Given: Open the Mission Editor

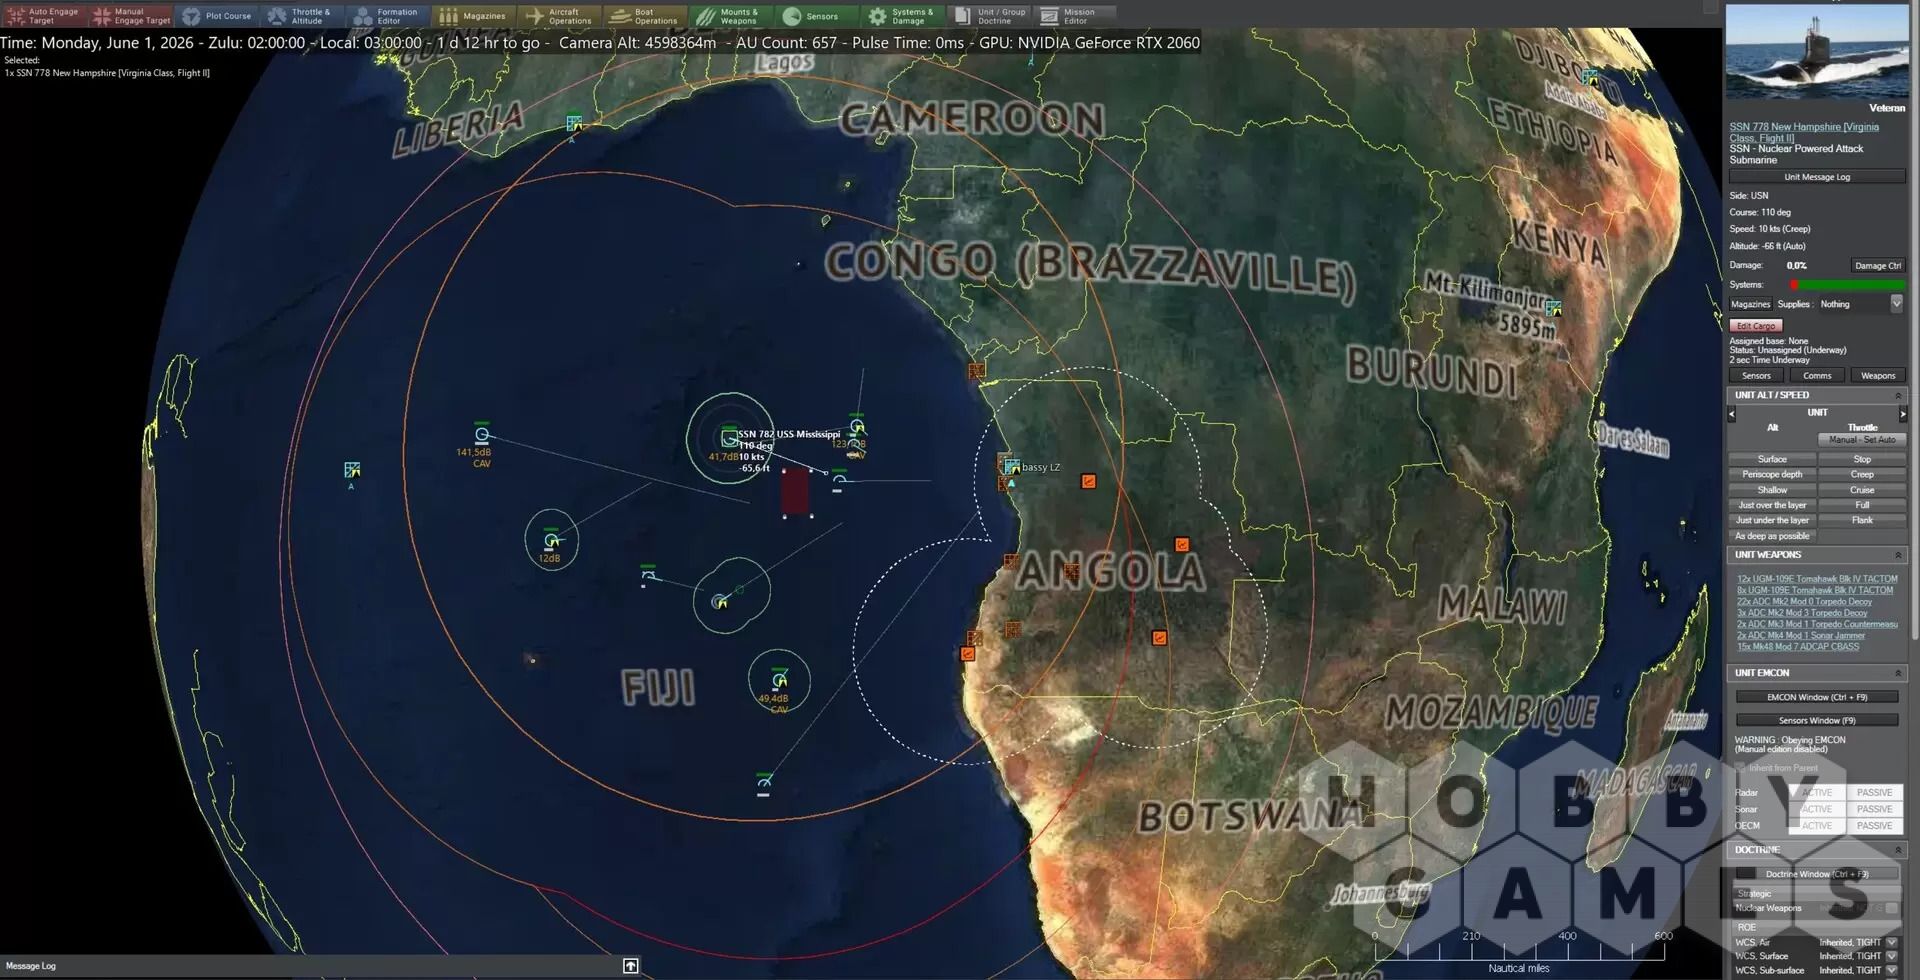Looking at the screenshot, I should pos(1075,16).
